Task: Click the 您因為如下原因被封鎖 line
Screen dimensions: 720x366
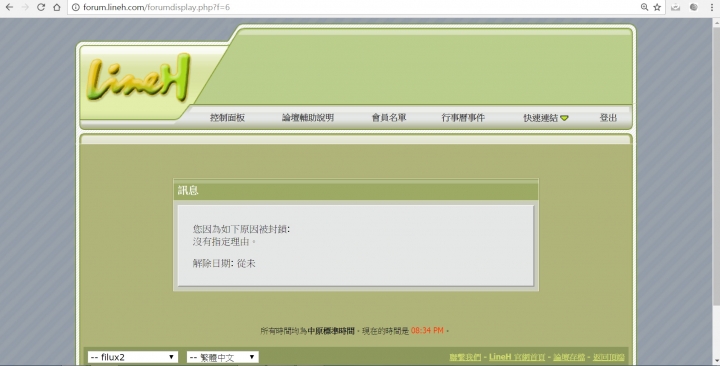Action: (241, 229)
